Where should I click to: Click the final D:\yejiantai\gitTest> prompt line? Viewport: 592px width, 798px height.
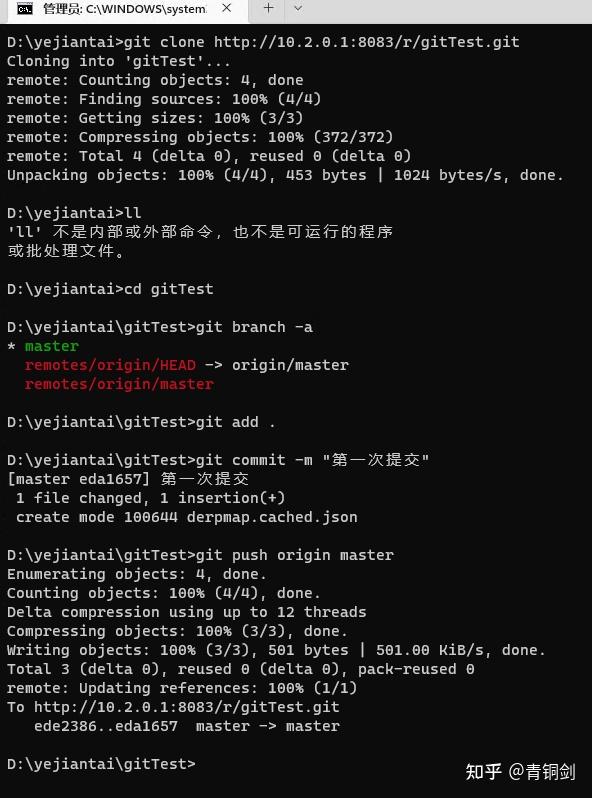[x=101, y=764]
